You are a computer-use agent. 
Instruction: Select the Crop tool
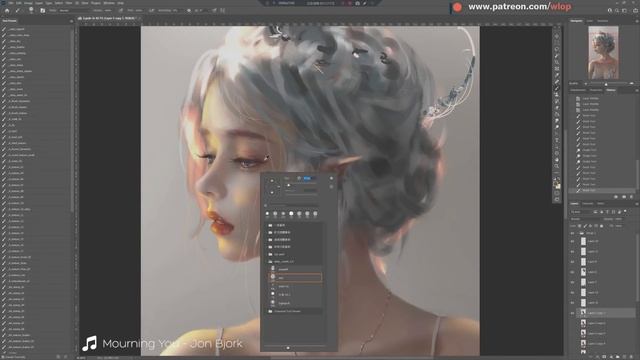pos(557,62)
